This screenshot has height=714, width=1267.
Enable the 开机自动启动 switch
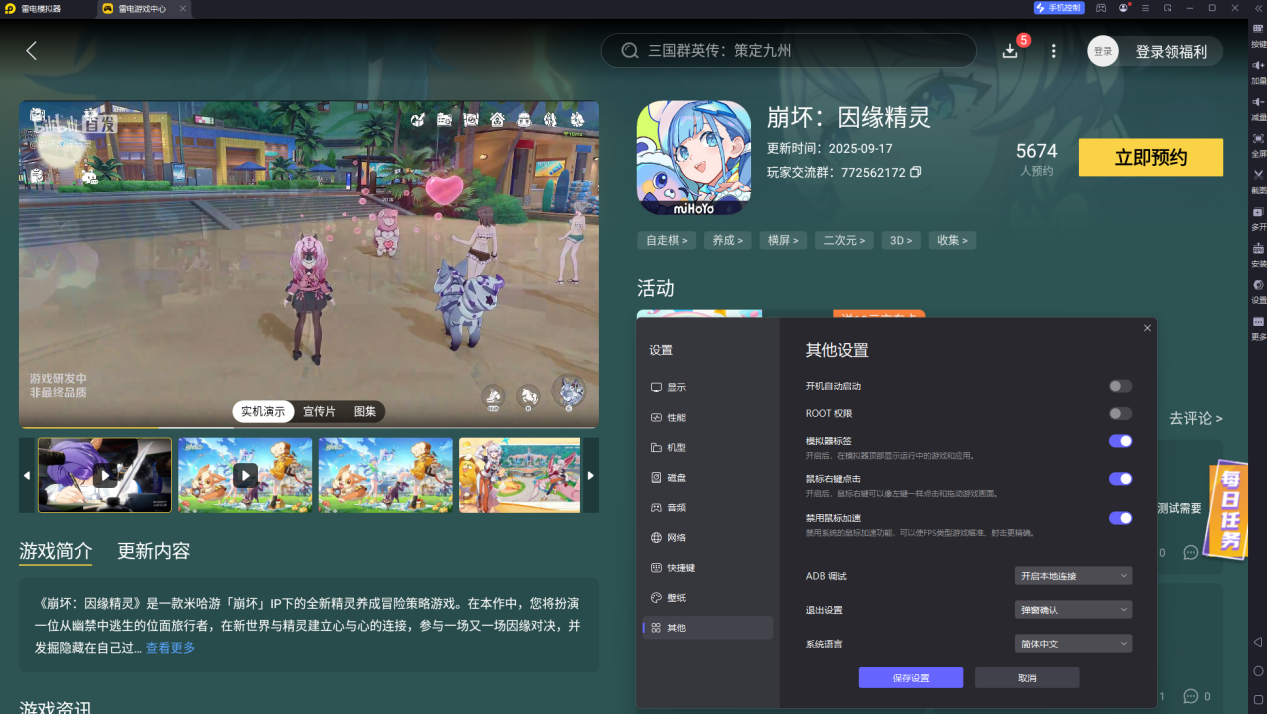pos(1120,386)
